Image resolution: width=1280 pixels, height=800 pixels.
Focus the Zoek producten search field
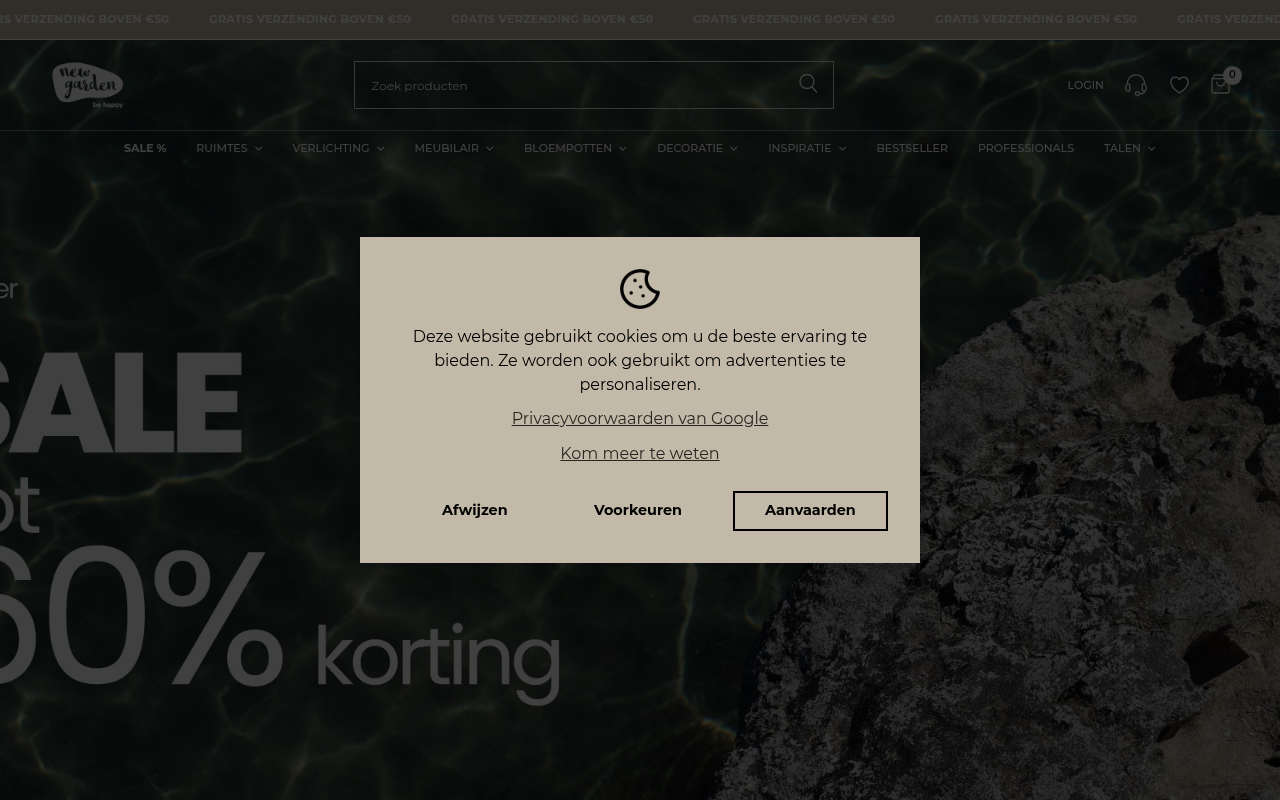594,85
